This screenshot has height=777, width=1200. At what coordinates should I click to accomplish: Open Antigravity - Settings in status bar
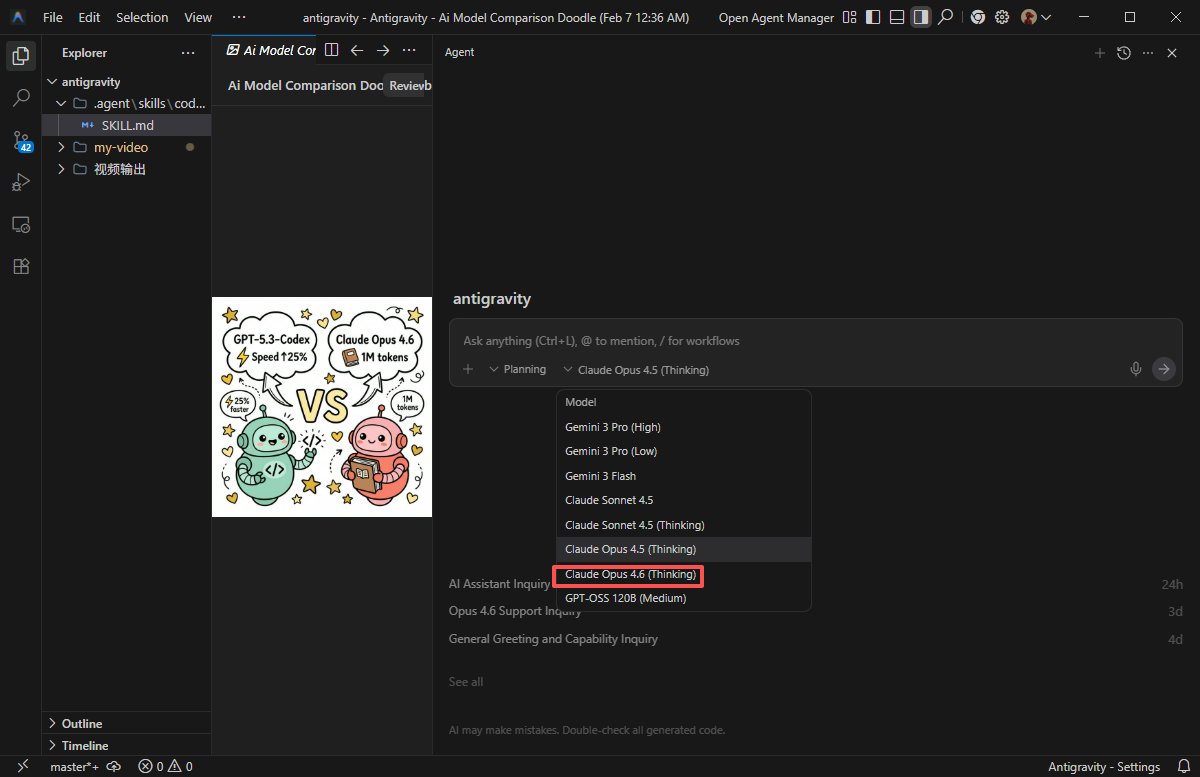1104,767
